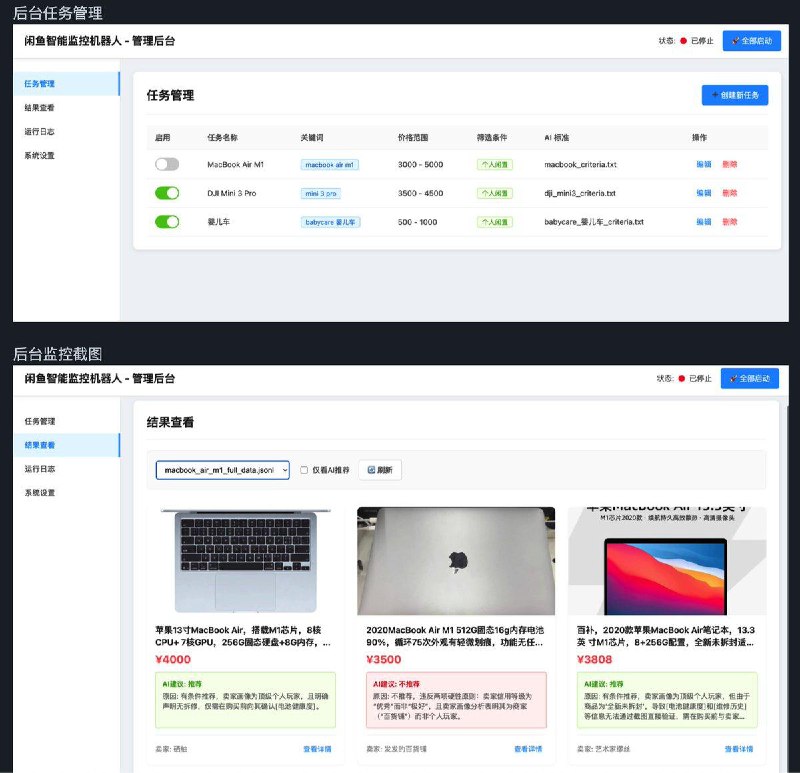Click the red 已停止 status dot in header
The width and height of the screenshot is (800, 773).
[x=683, y=40]
